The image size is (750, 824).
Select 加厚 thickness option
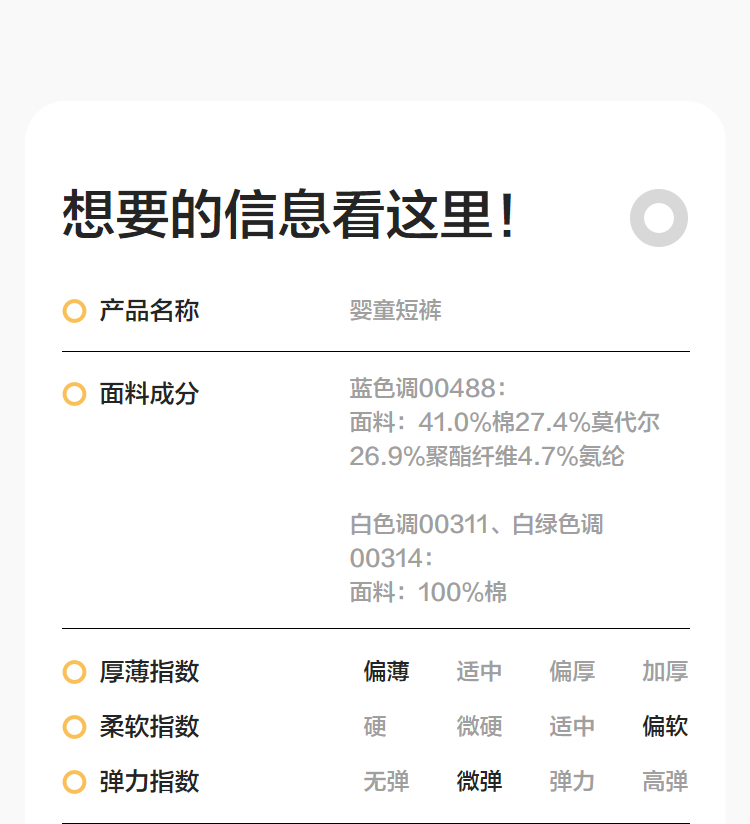pos(665,672)
